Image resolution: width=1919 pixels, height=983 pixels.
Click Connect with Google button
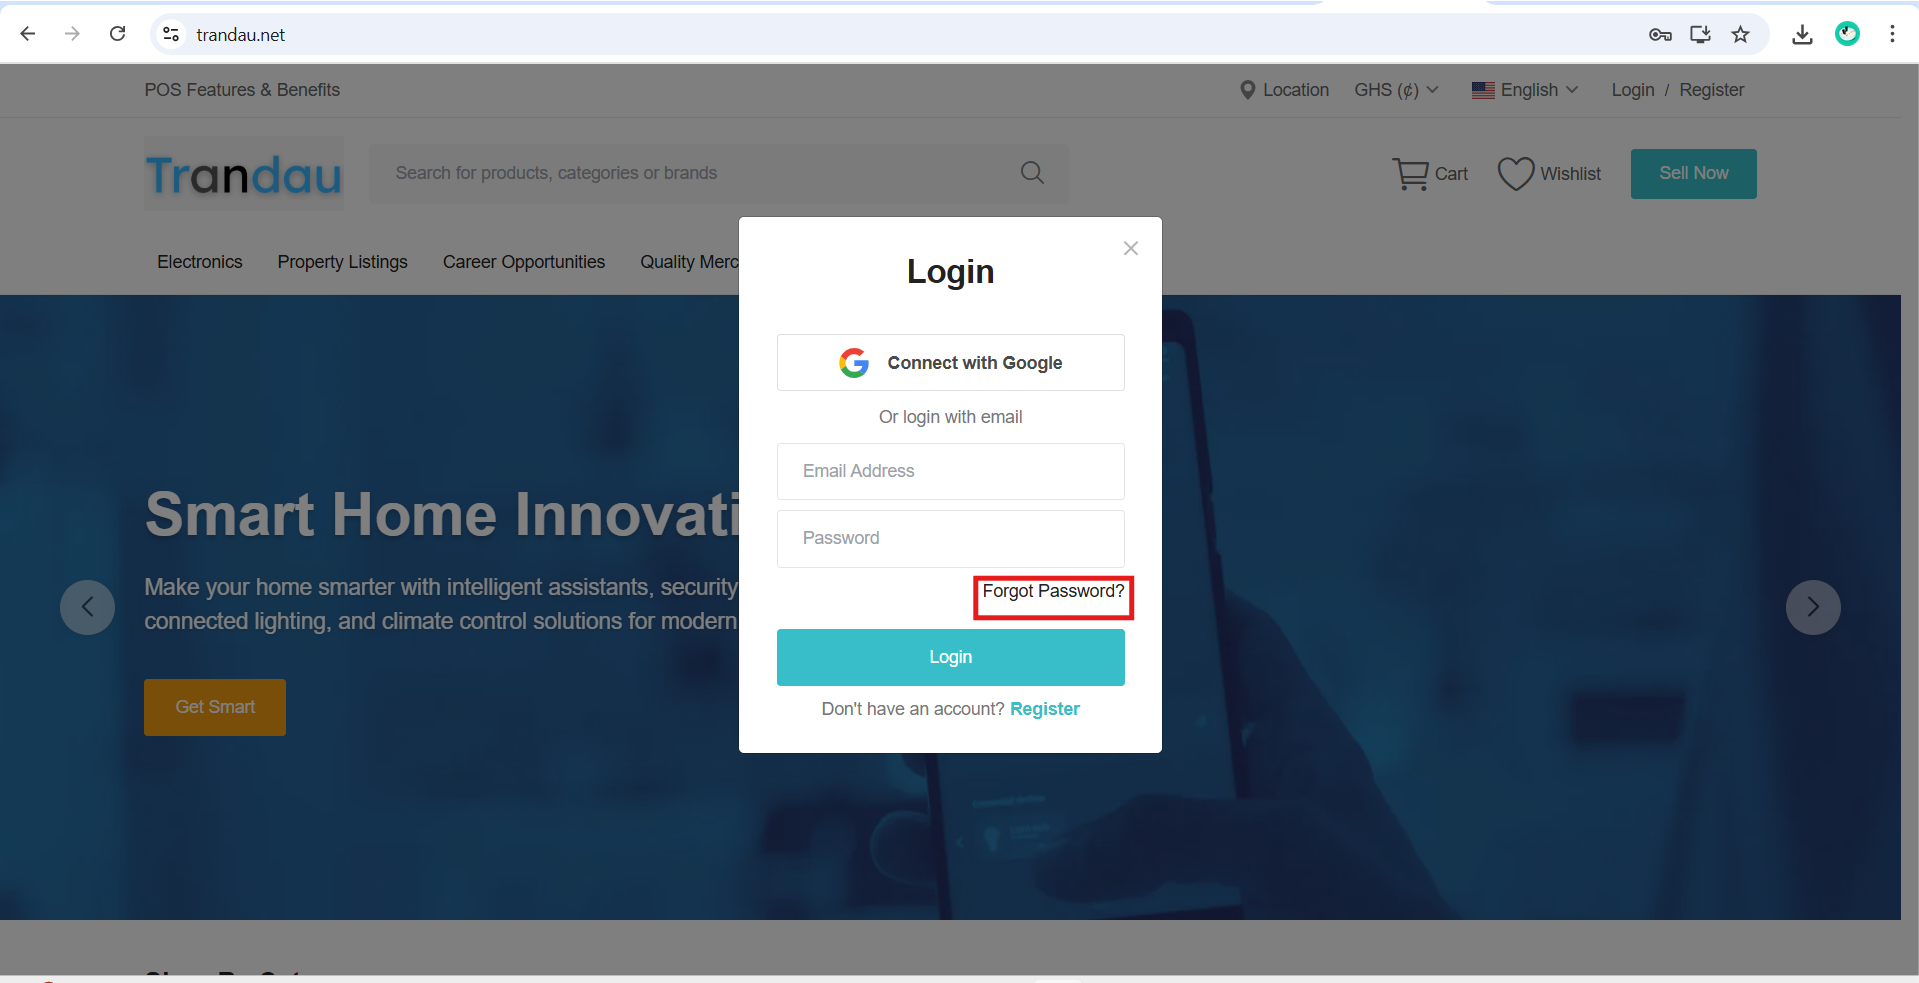[951, 363]
